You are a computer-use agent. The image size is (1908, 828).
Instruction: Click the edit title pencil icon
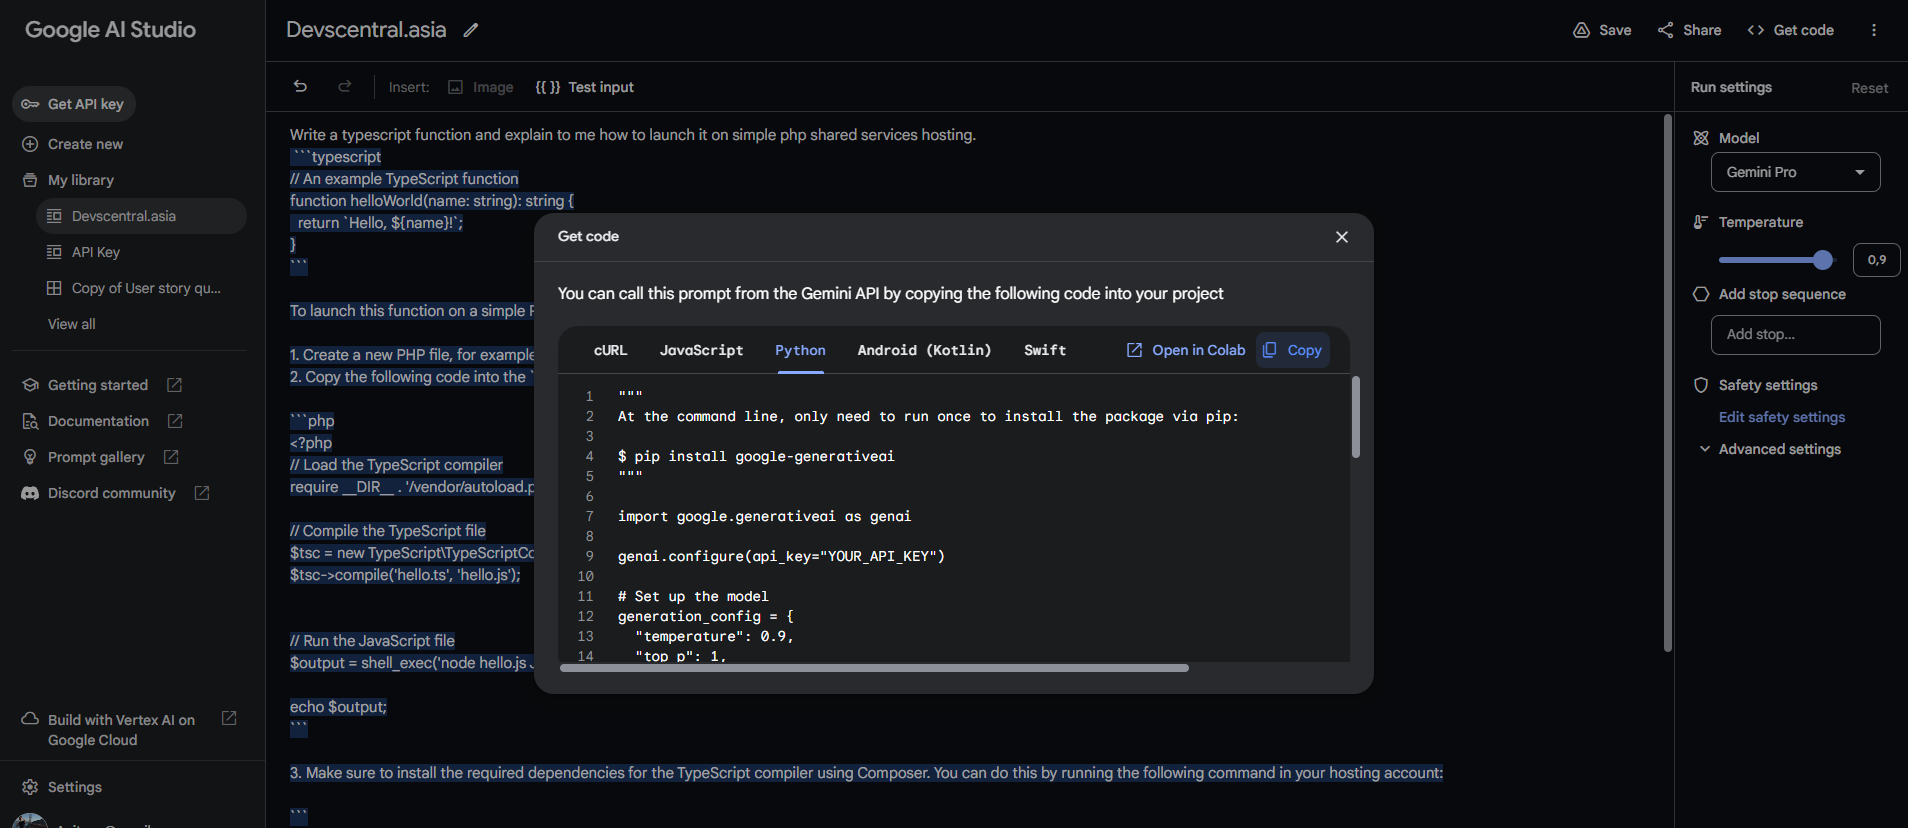point(471,30)
